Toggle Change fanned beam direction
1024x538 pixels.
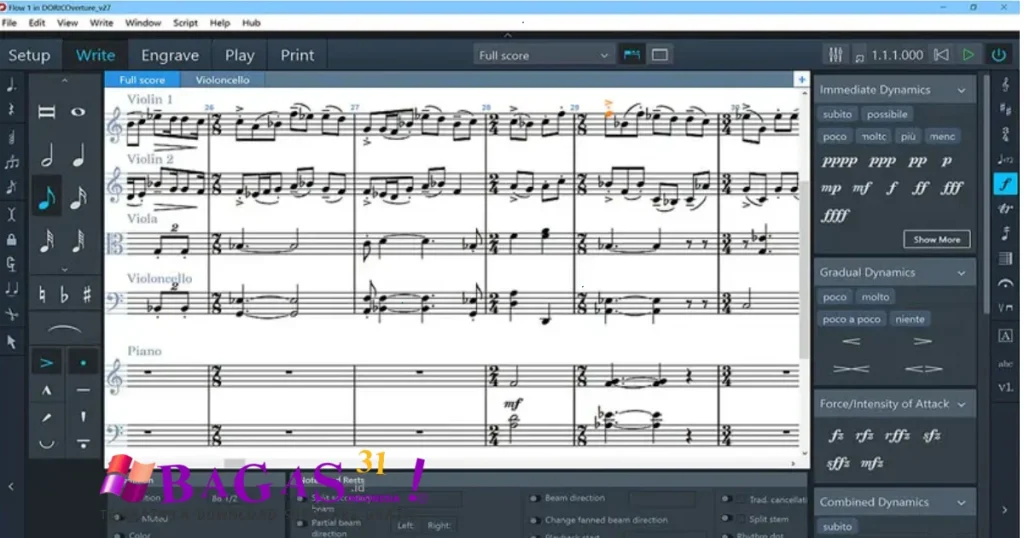coord(535,520)
